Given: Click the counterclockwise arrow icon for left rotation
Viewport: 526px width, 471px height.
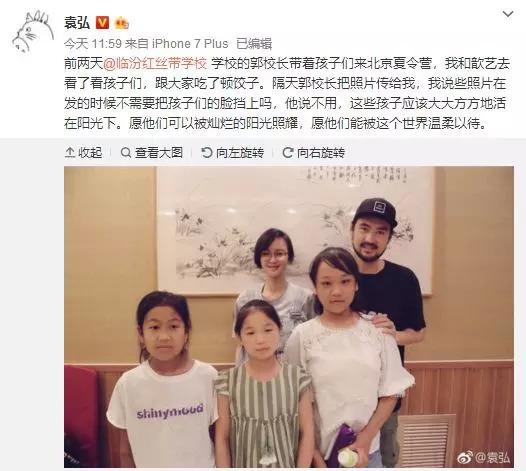Looking at the screenshot, I should (207, 153).
